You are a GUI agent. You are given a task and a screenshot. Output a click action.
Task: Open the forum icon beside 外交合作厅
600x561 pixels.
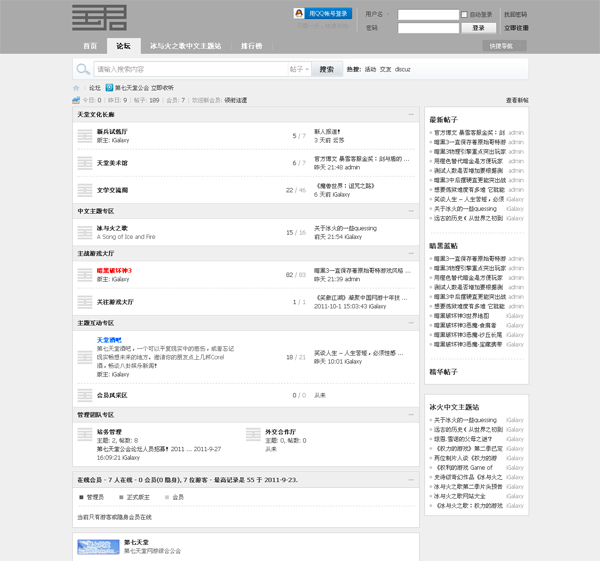coord(253,434)
